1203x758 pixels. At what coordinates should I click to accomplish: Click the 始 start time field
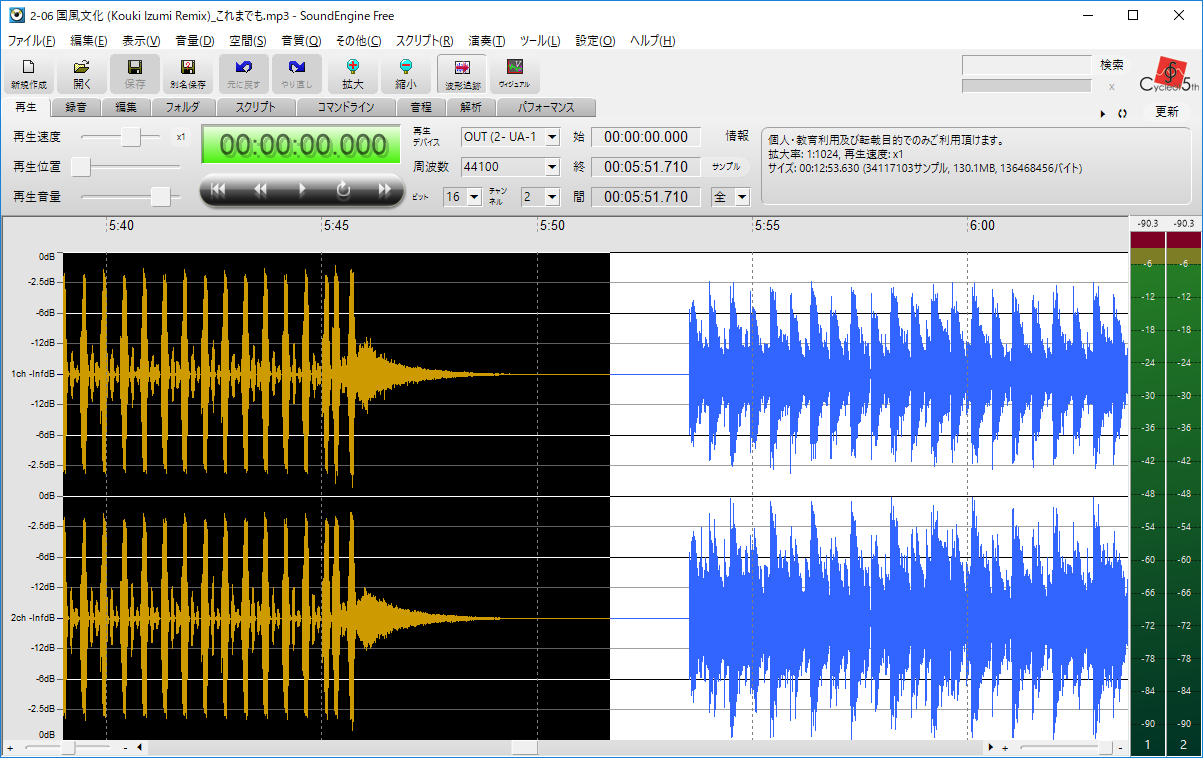coord(646,137)
